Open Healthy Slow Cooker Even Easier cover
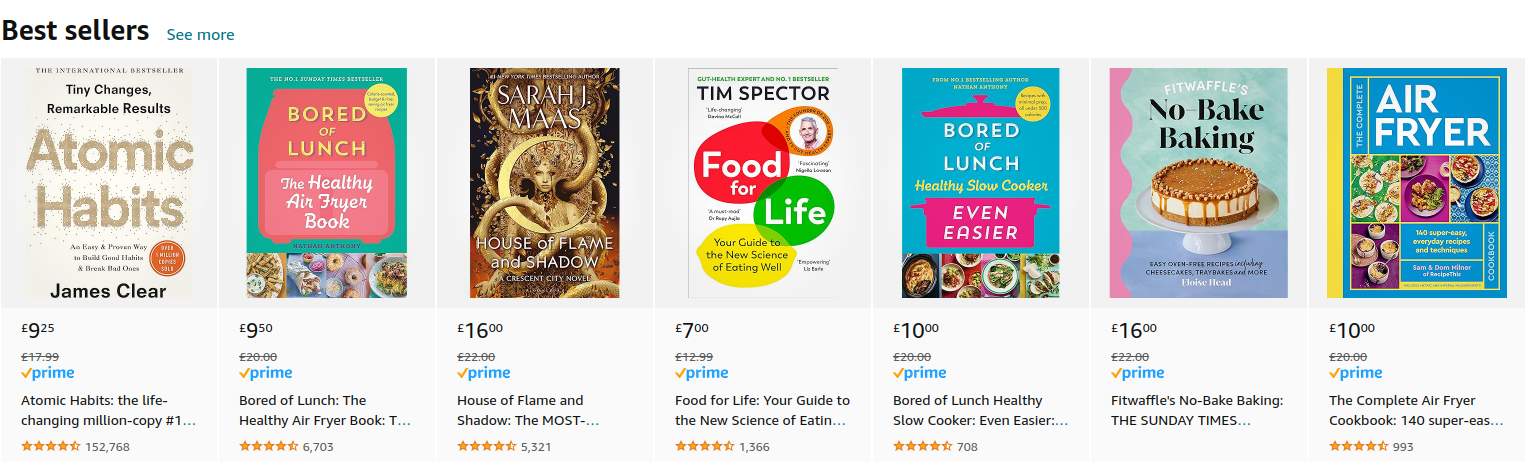1535x471 pixels. coord(980,182)
